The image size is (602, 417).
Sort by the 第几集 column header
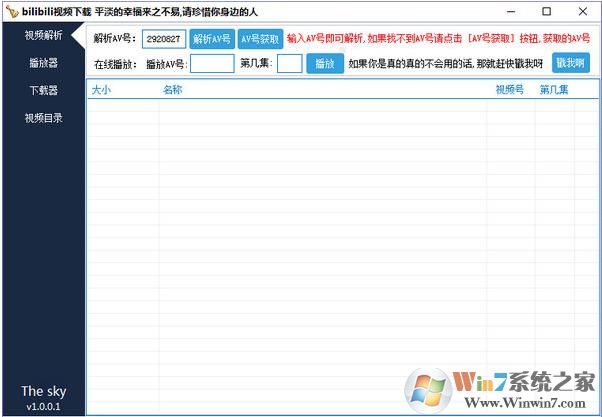(554, 90)
